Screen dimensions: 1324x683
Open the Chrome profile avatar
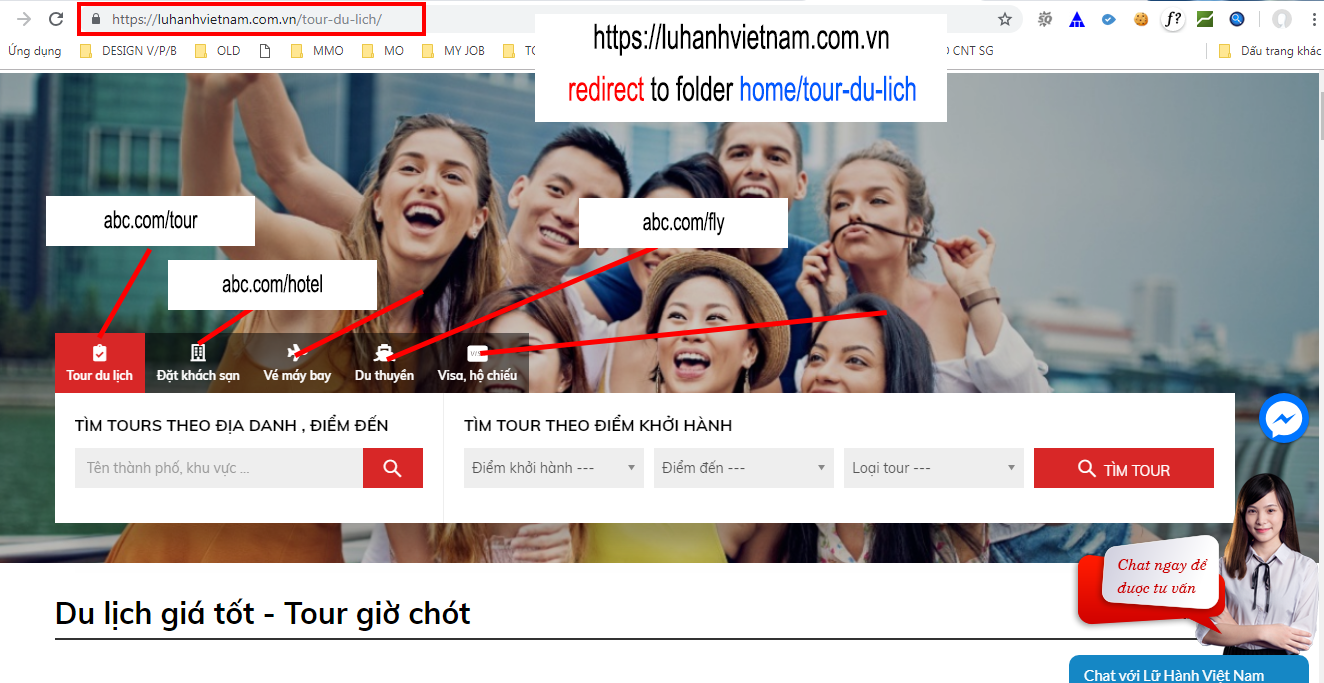(1281, 18)
